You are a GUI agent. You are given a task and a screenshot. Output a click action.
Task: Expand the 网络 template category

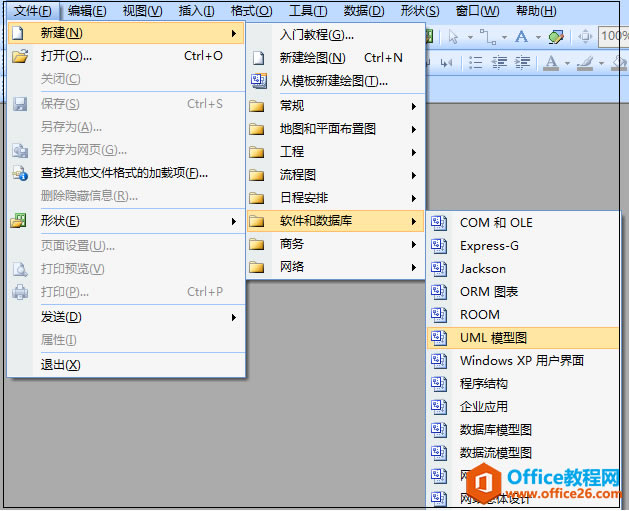336,267
